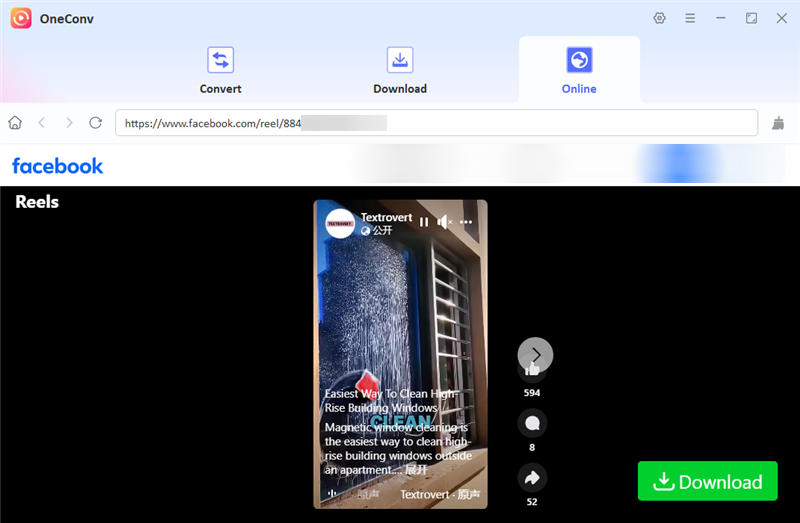Unmute the reel audio
The width and height of the screenshot is (800, 523).
pyautogui.click(x=444, y=222)
